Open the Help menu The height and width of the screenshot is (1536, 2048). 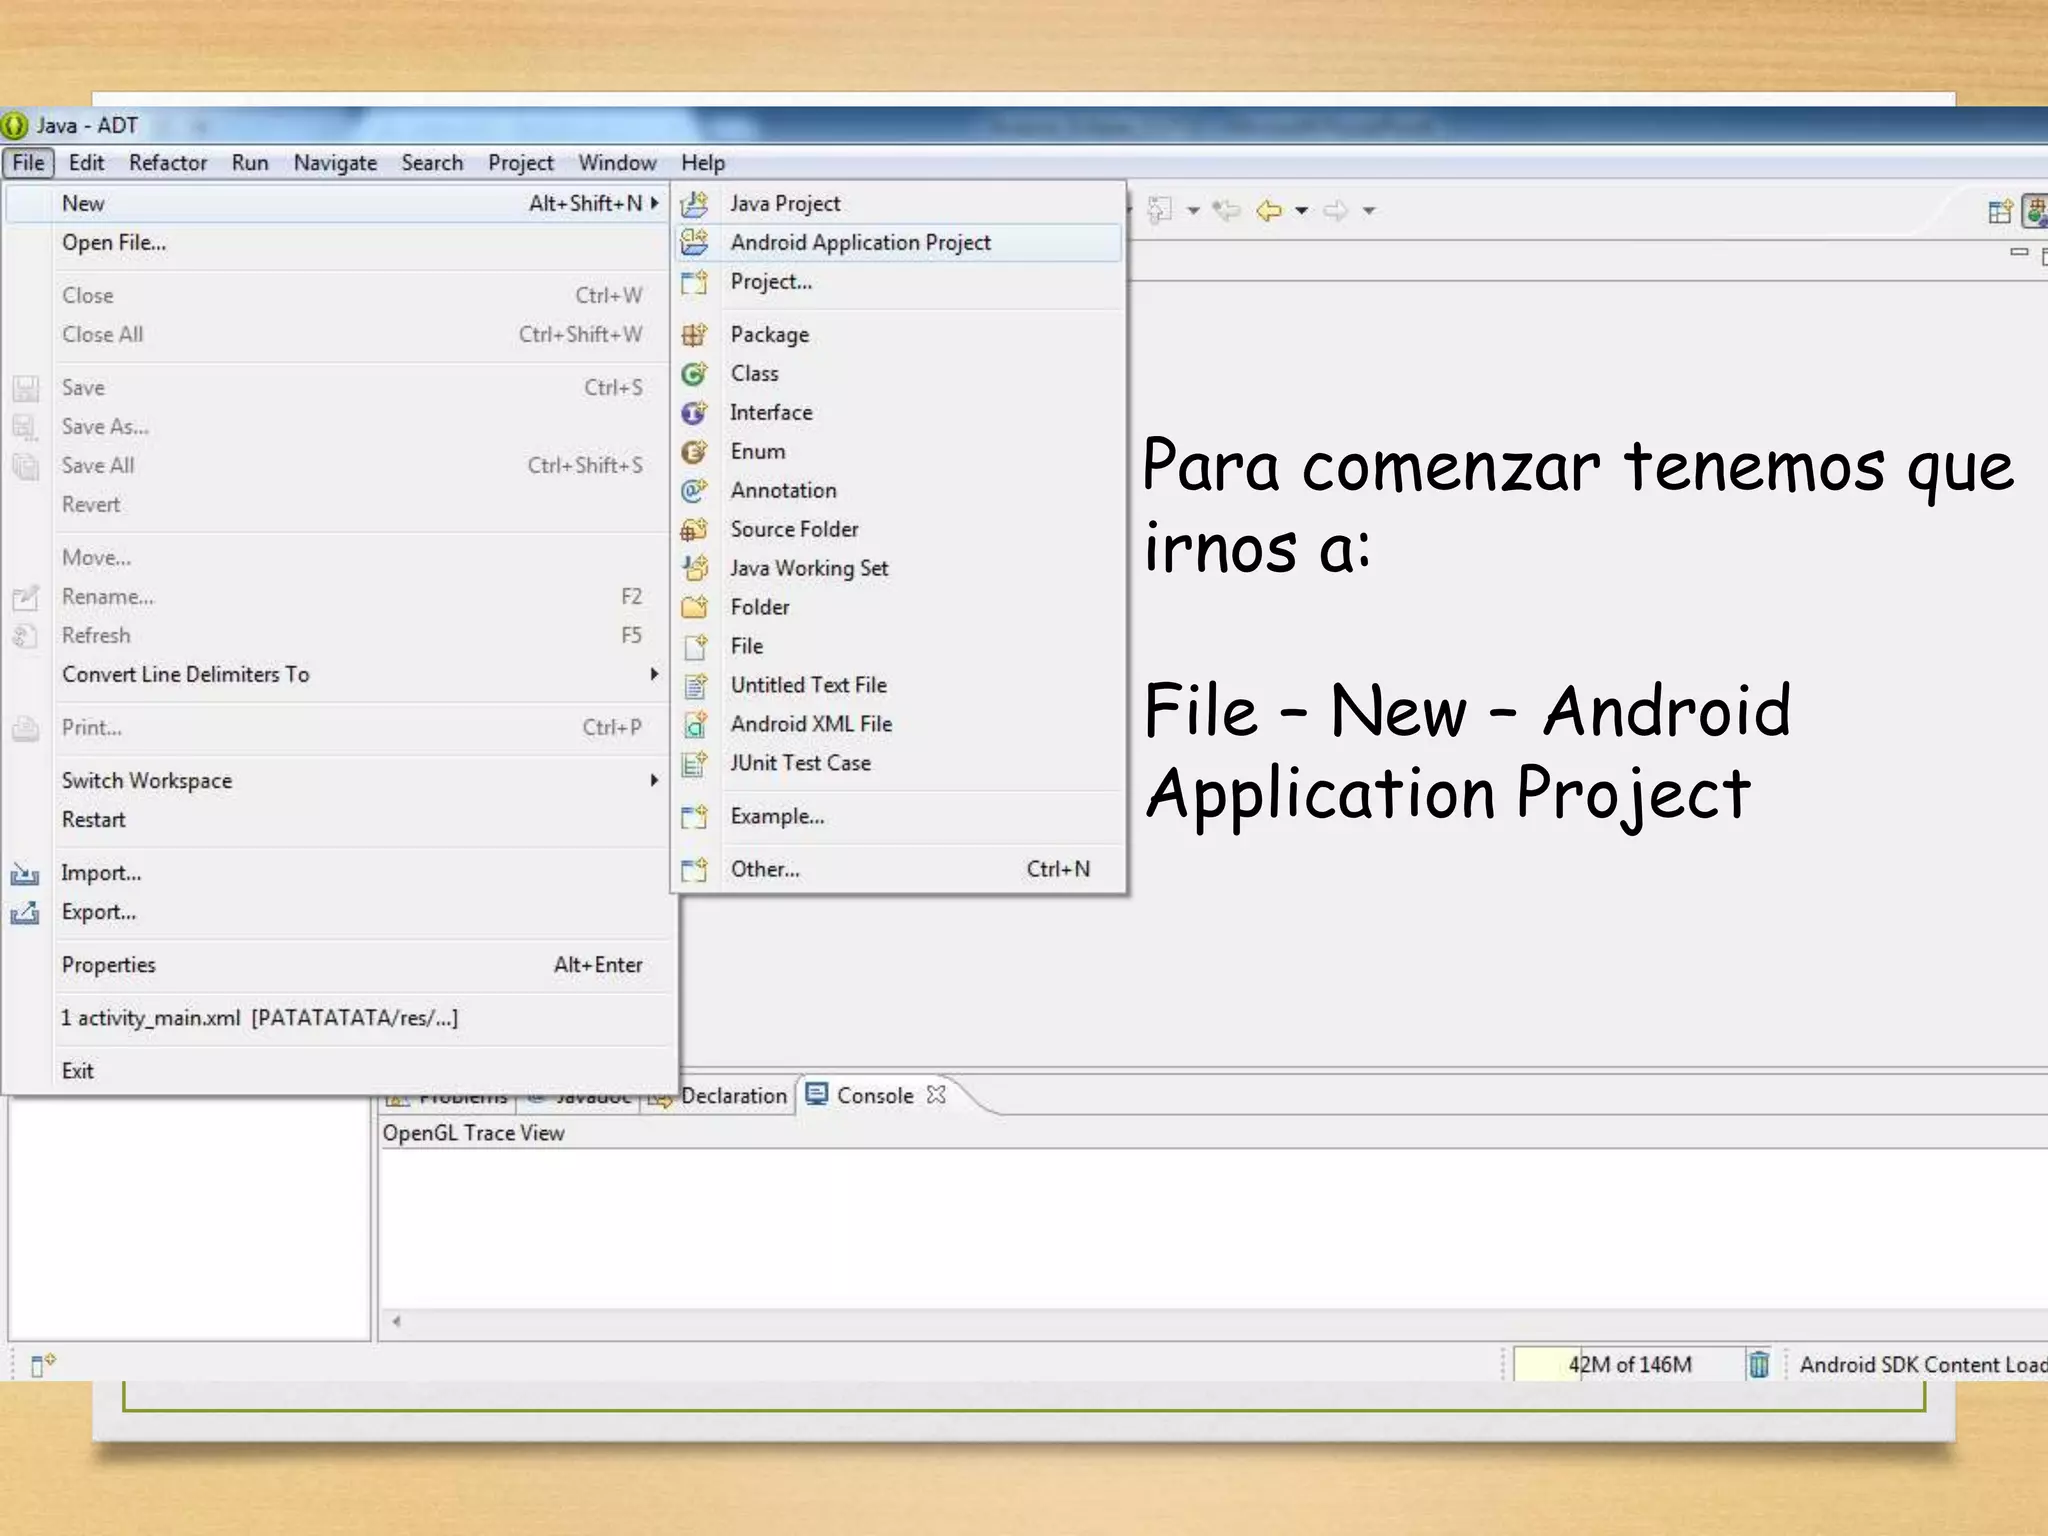click(x=703, y=163)
